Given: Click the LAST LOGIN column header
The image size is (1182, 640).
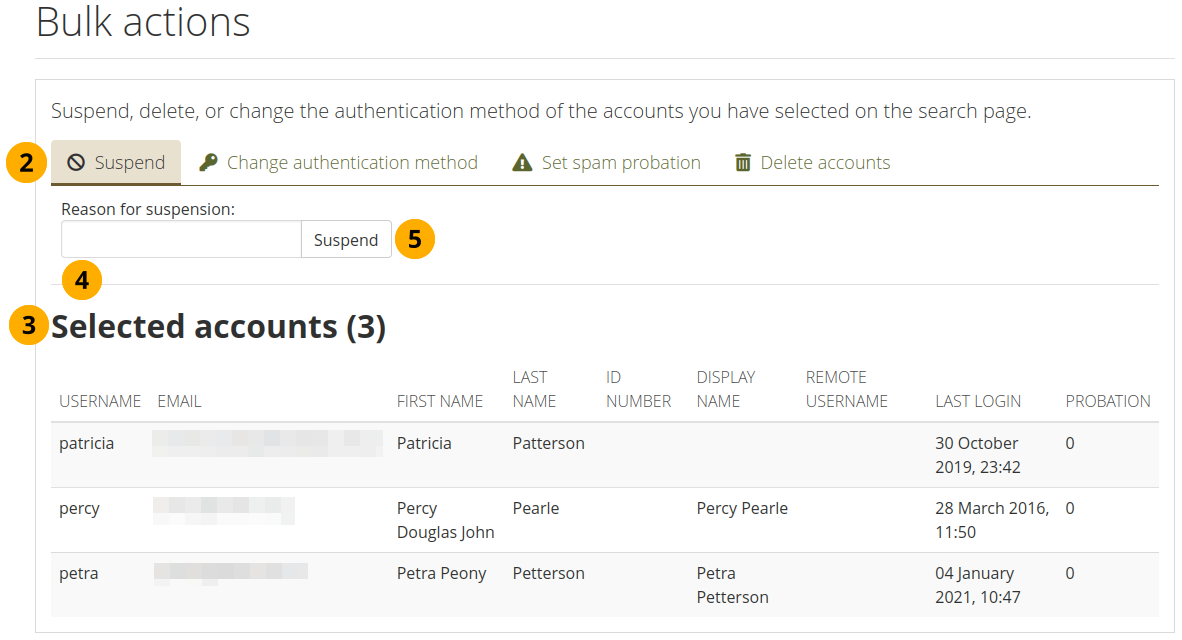Looking at the screenshot, I should (x=978, y=401).
